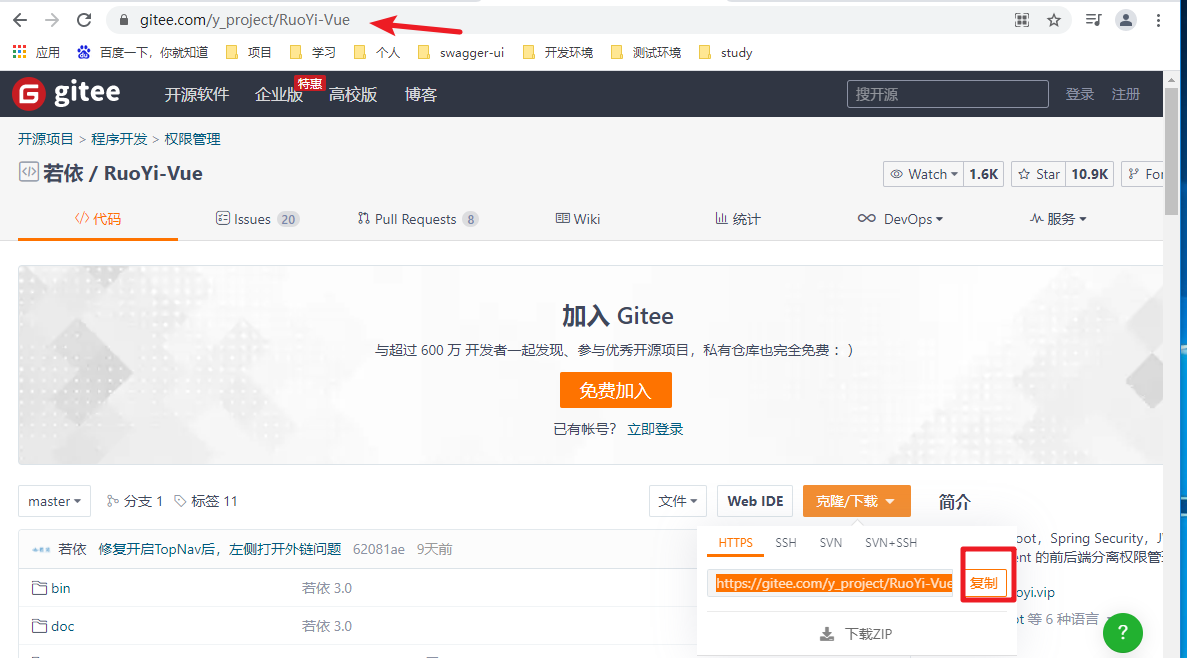Download the repository via 下载ZIP
Screen dimensions: 1187x658
click(x=856, y=634)
